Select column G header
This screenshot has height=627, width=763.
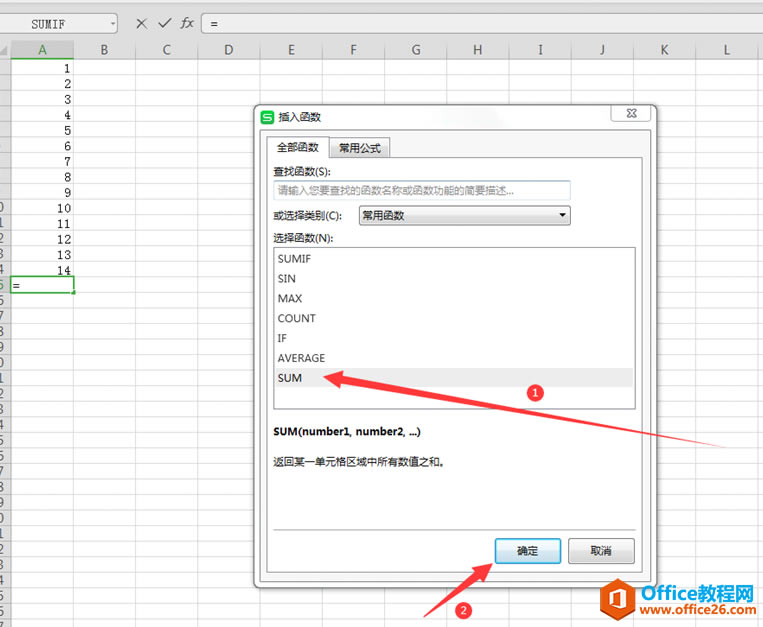click(416, 50)
